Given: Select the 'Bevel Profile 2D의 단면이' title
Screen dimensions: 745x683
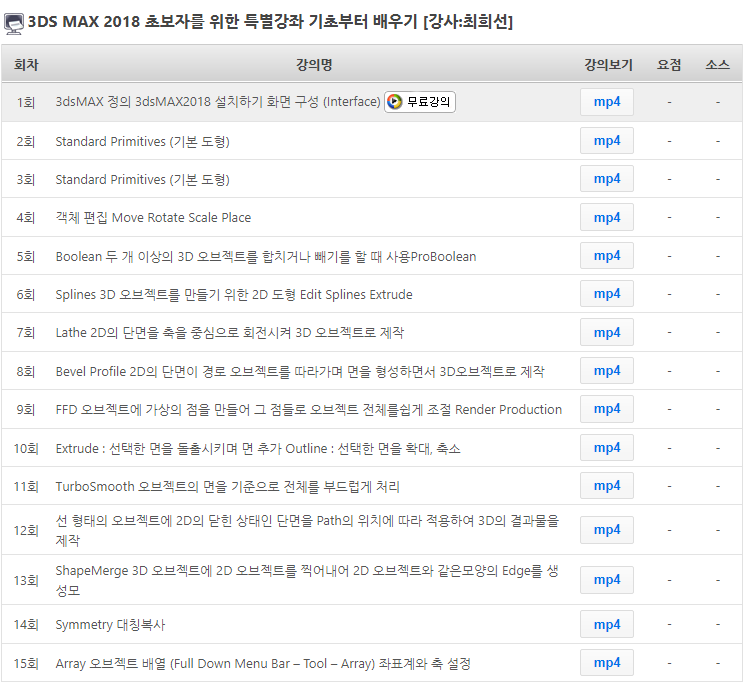Looking at the screenshot, I should pyautogui.click(x=300, y=371).
